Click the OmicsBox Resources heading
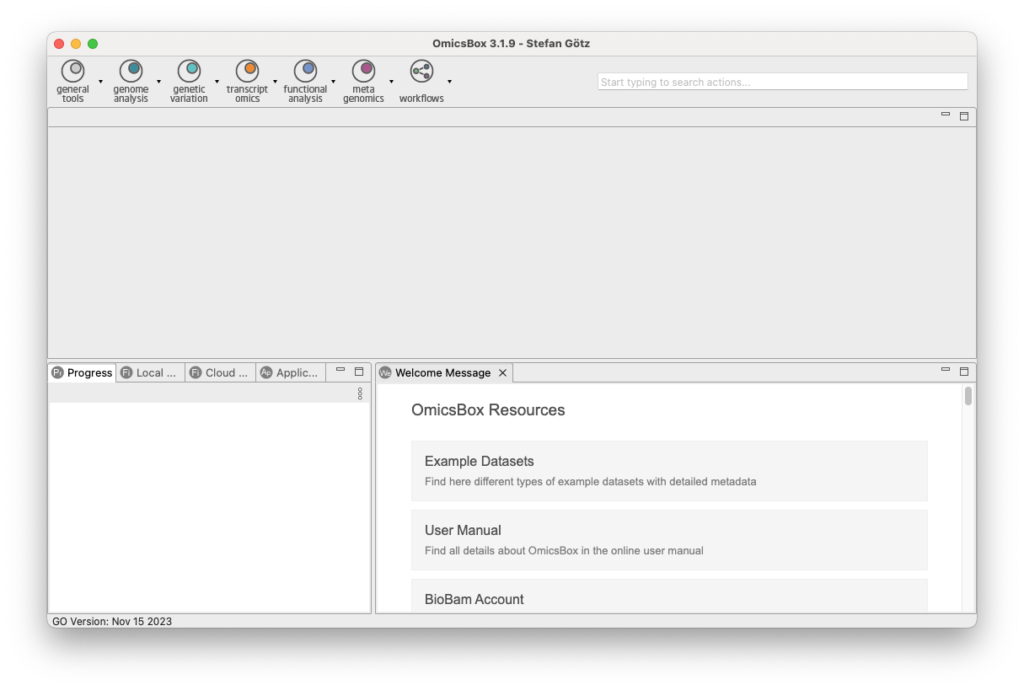Screen dimensions: 1024x690 (488, 410)
